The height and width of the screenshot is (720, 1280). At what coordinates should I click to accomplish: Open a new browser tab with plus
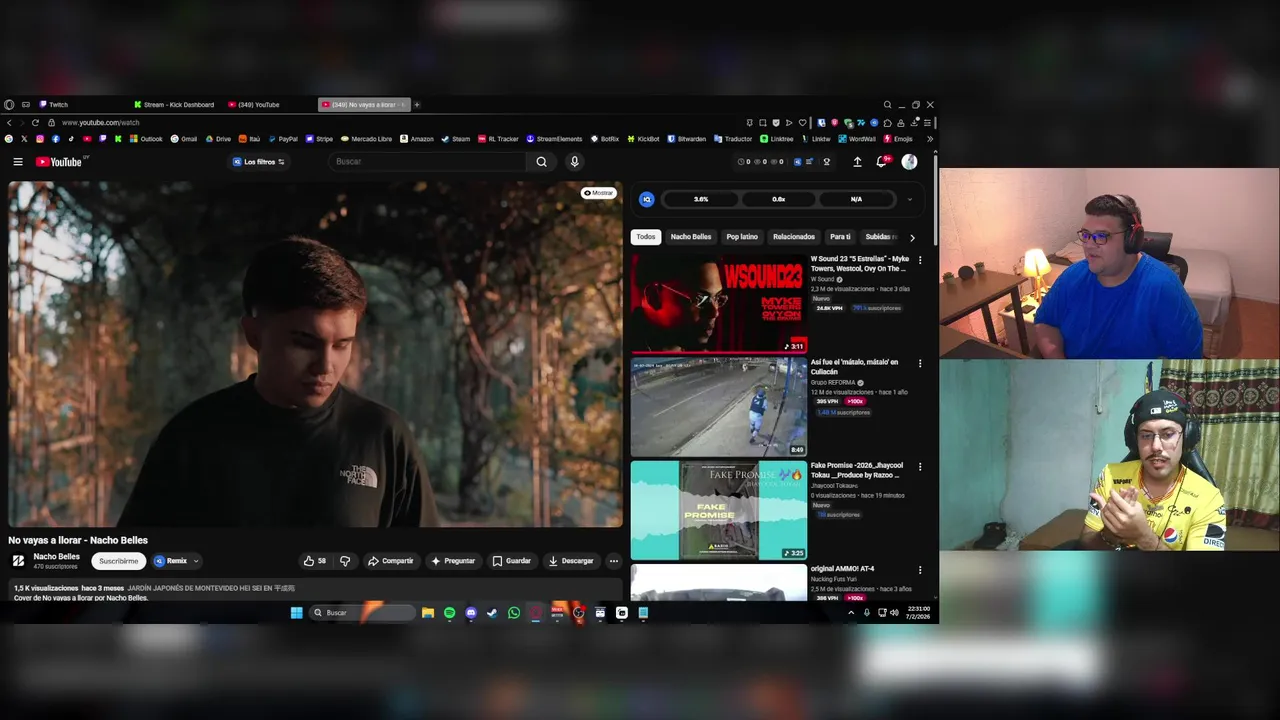click(417, 105)
